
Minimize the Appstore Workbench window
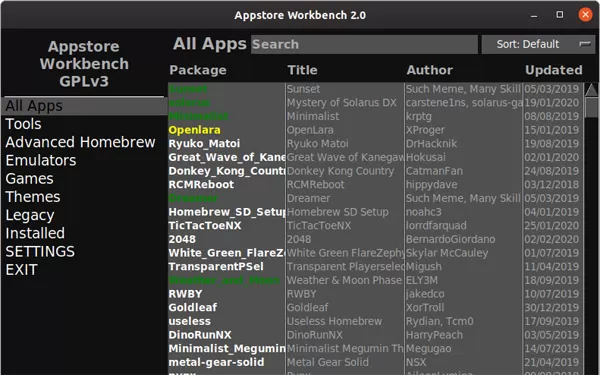534,15
